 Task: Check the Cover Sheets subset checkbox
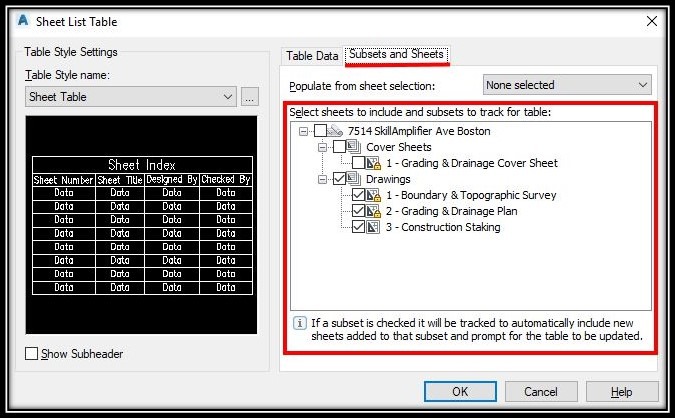pos(339,147)
